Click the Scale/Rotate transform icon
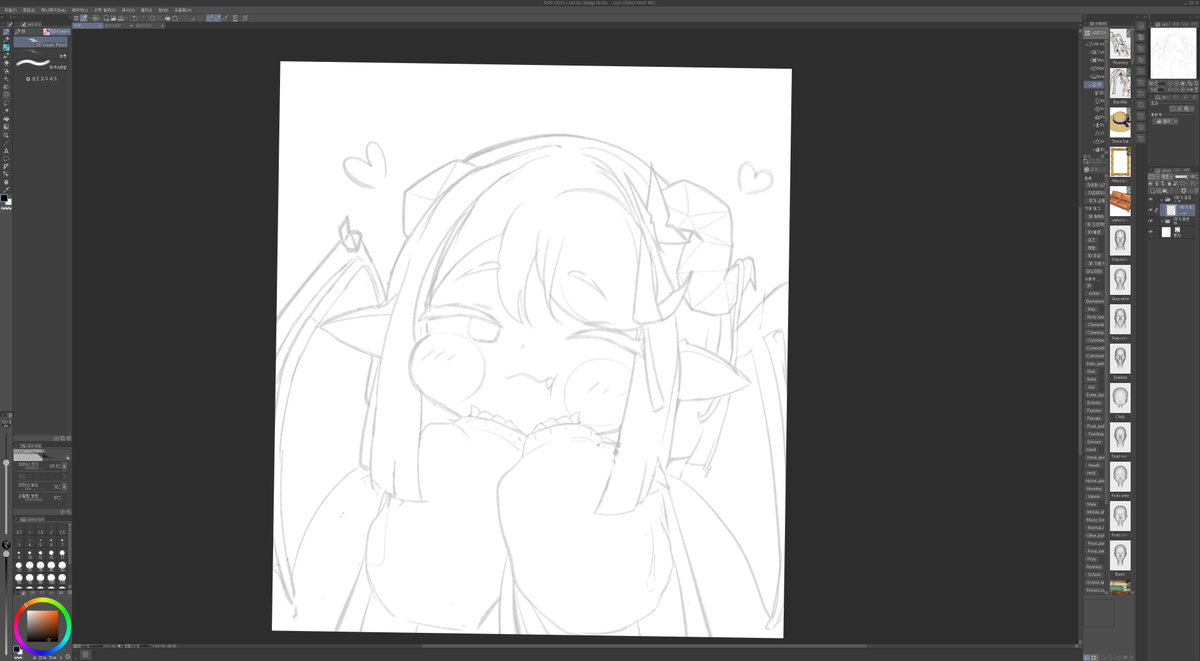Screen dimensions: 1200x661 175,18
